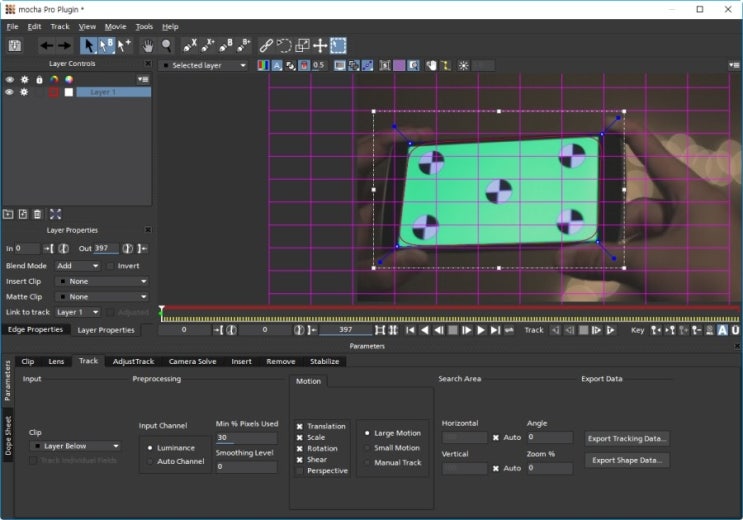Open the Movie menu

116,27
